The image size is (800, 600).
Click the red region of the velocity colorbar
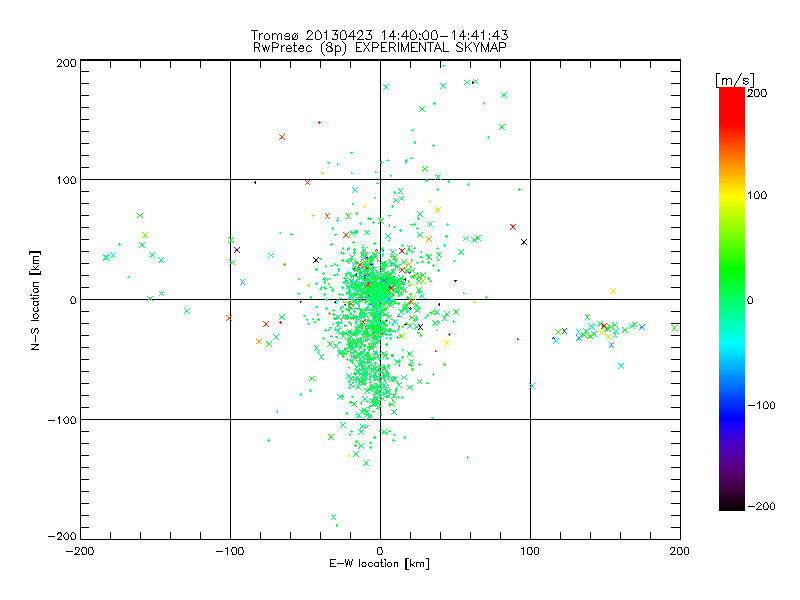(732, 105)
